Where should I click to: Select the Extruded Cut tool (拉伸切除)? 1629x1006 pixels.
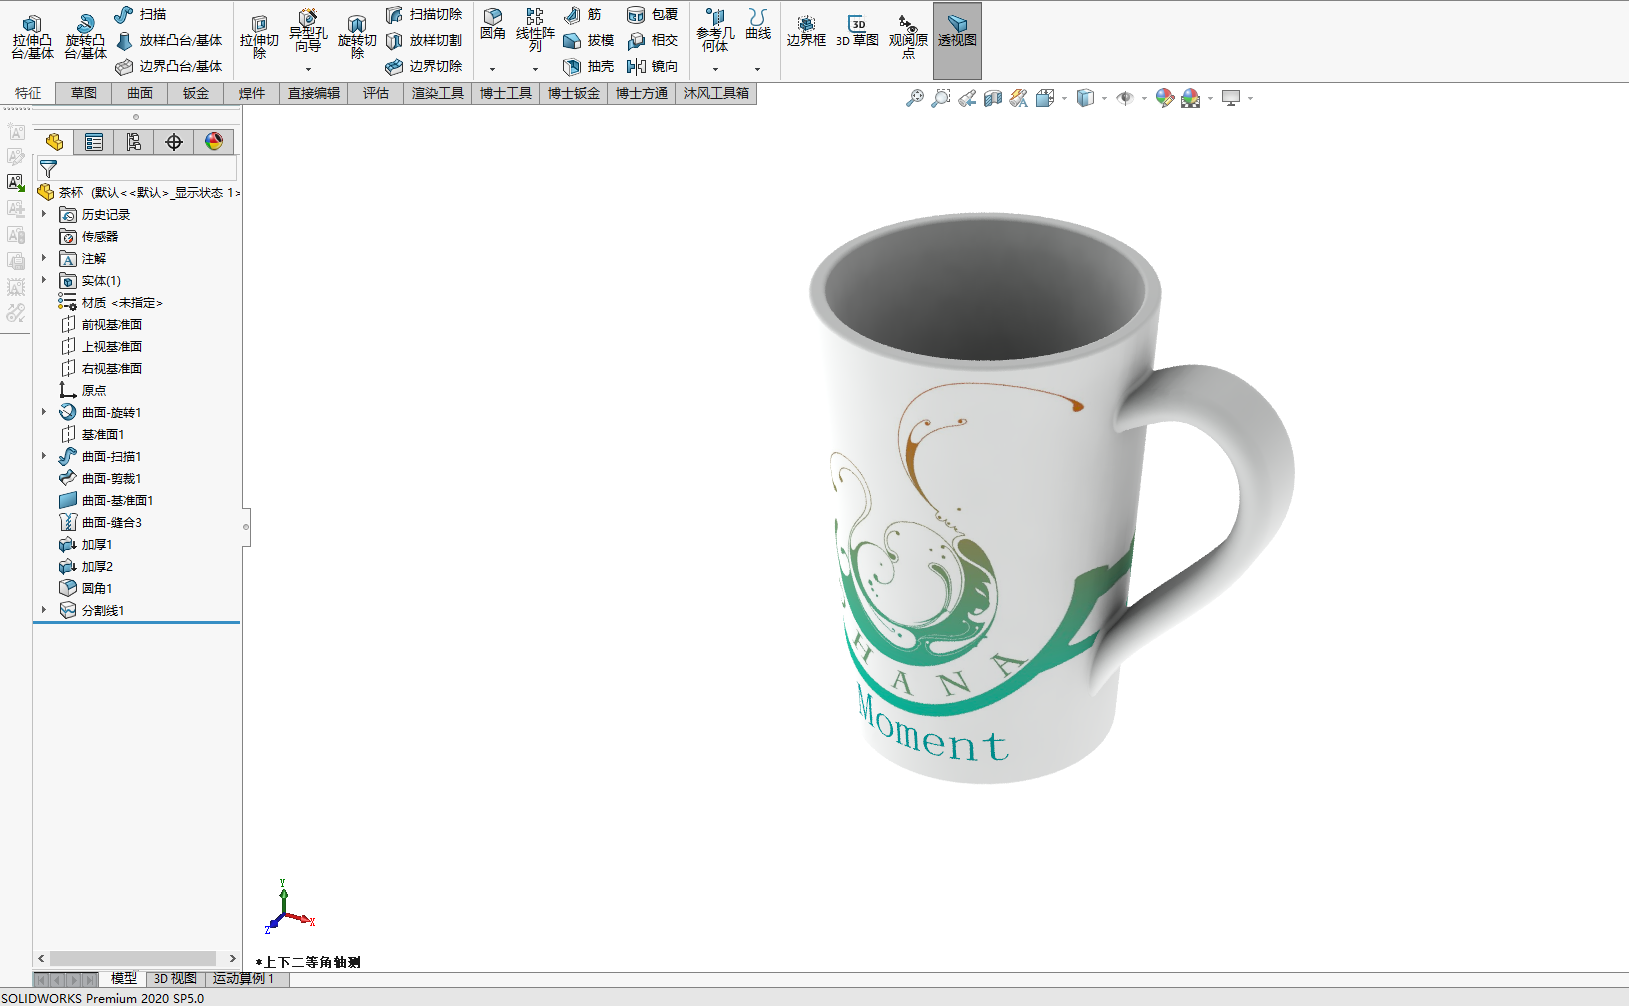coord(259,37)
